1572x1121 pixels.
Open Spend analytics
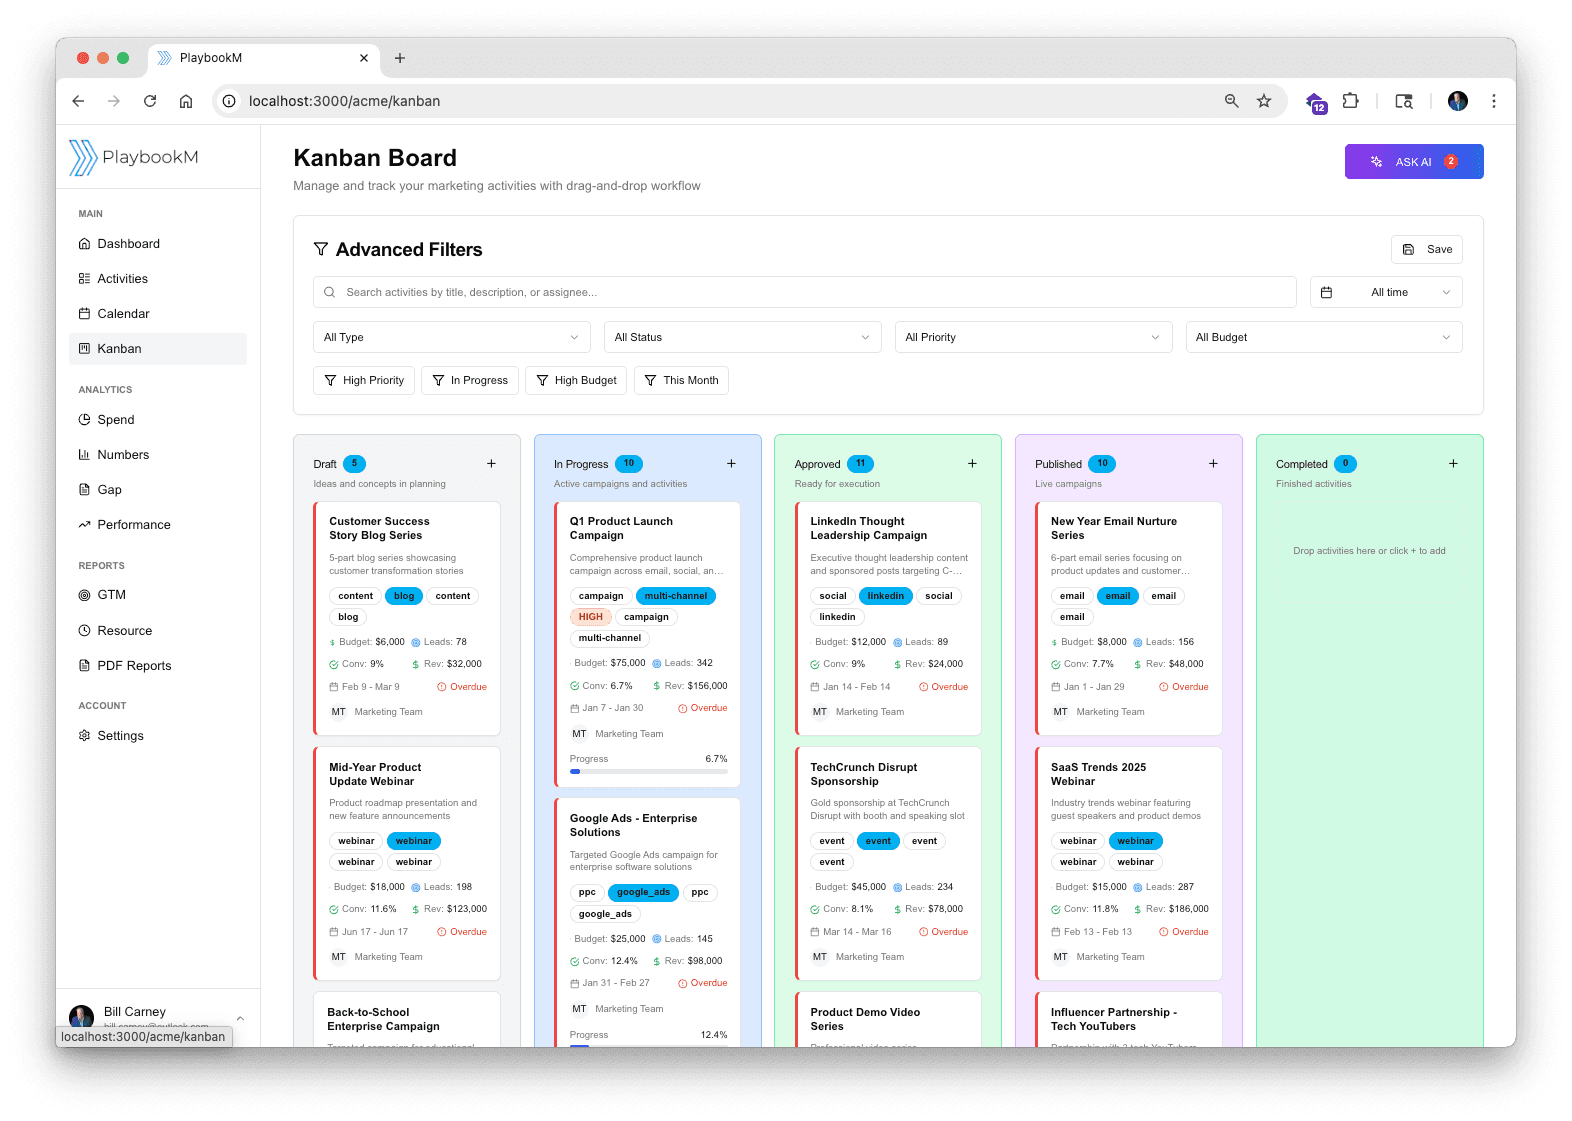(x=158, y=420)
